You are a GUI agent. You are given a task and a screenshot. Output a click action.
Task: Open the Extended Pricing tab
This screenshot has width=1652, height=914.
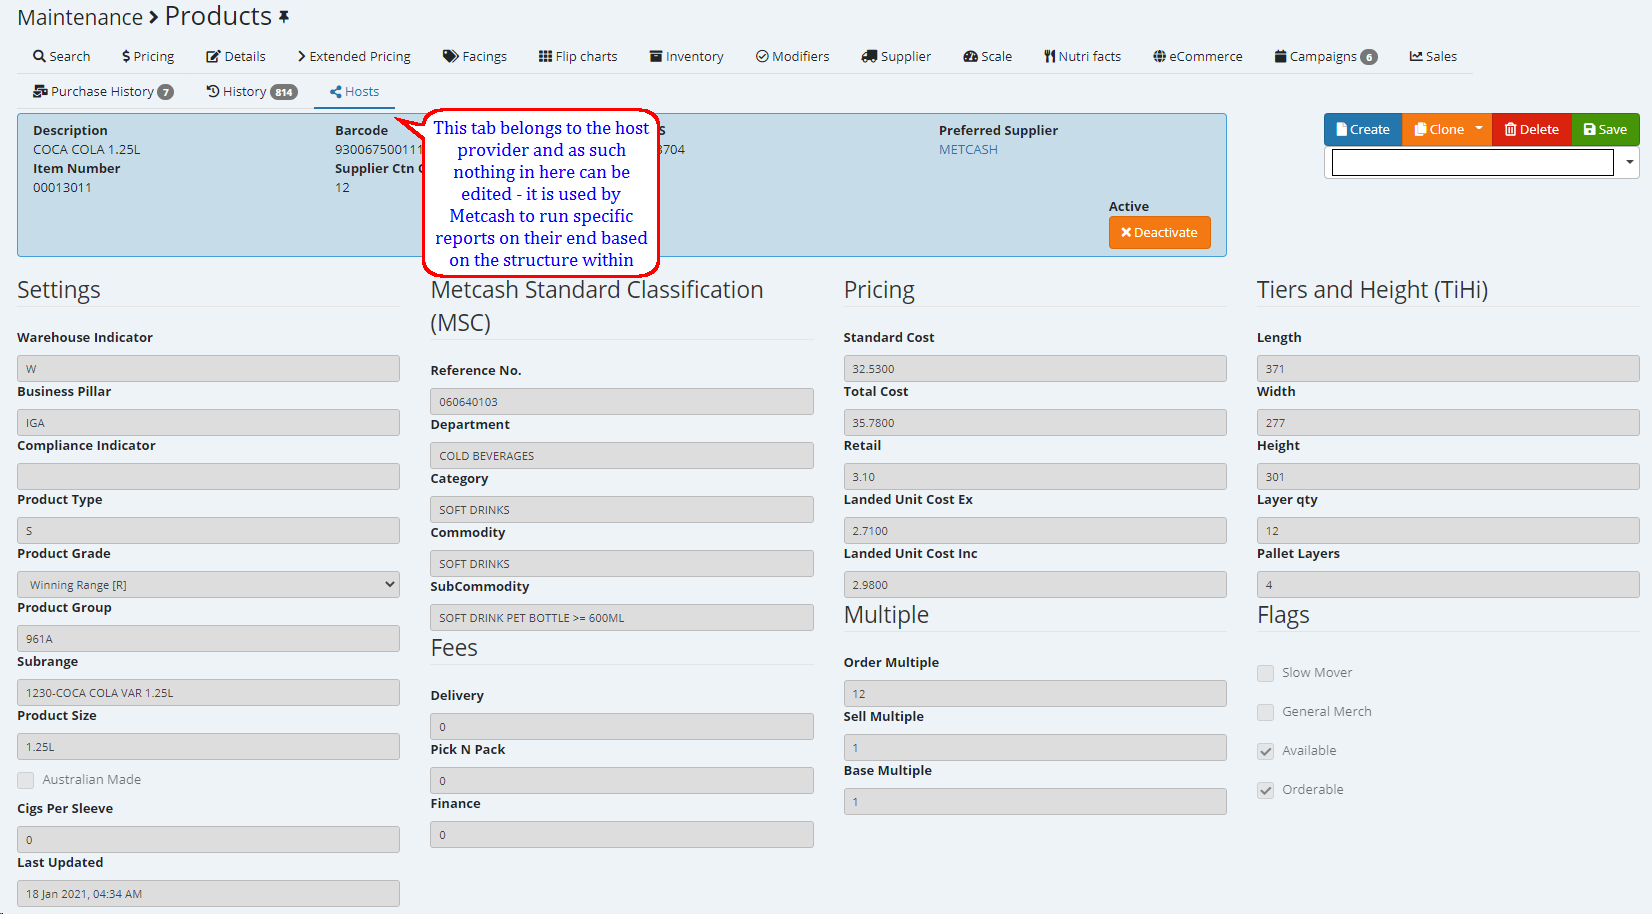click(x=354, y=57)
